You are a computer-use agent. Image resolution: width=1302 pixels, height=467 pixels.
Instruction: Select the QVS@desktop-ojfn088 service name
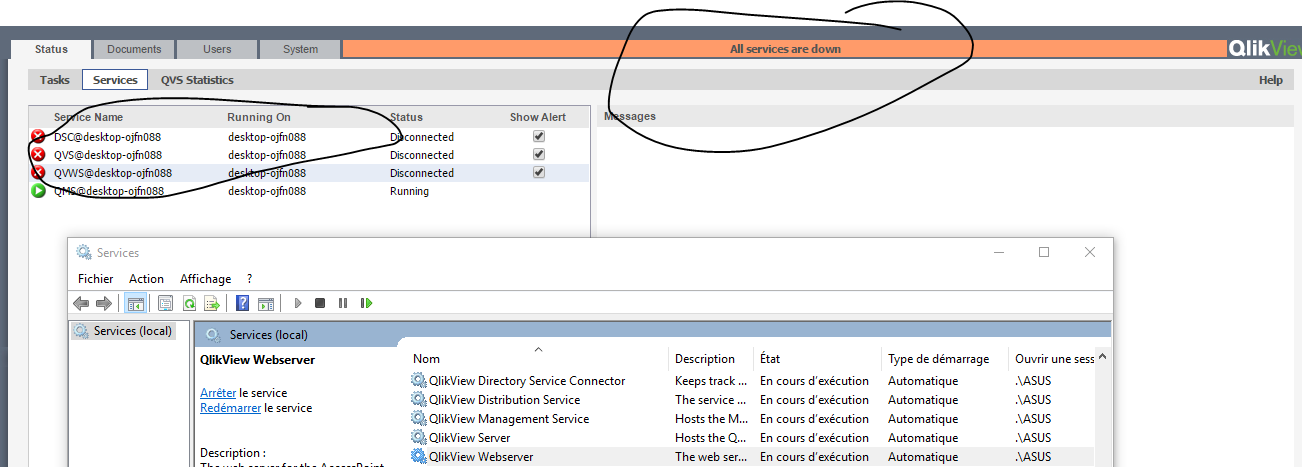(x=108, y=155)
